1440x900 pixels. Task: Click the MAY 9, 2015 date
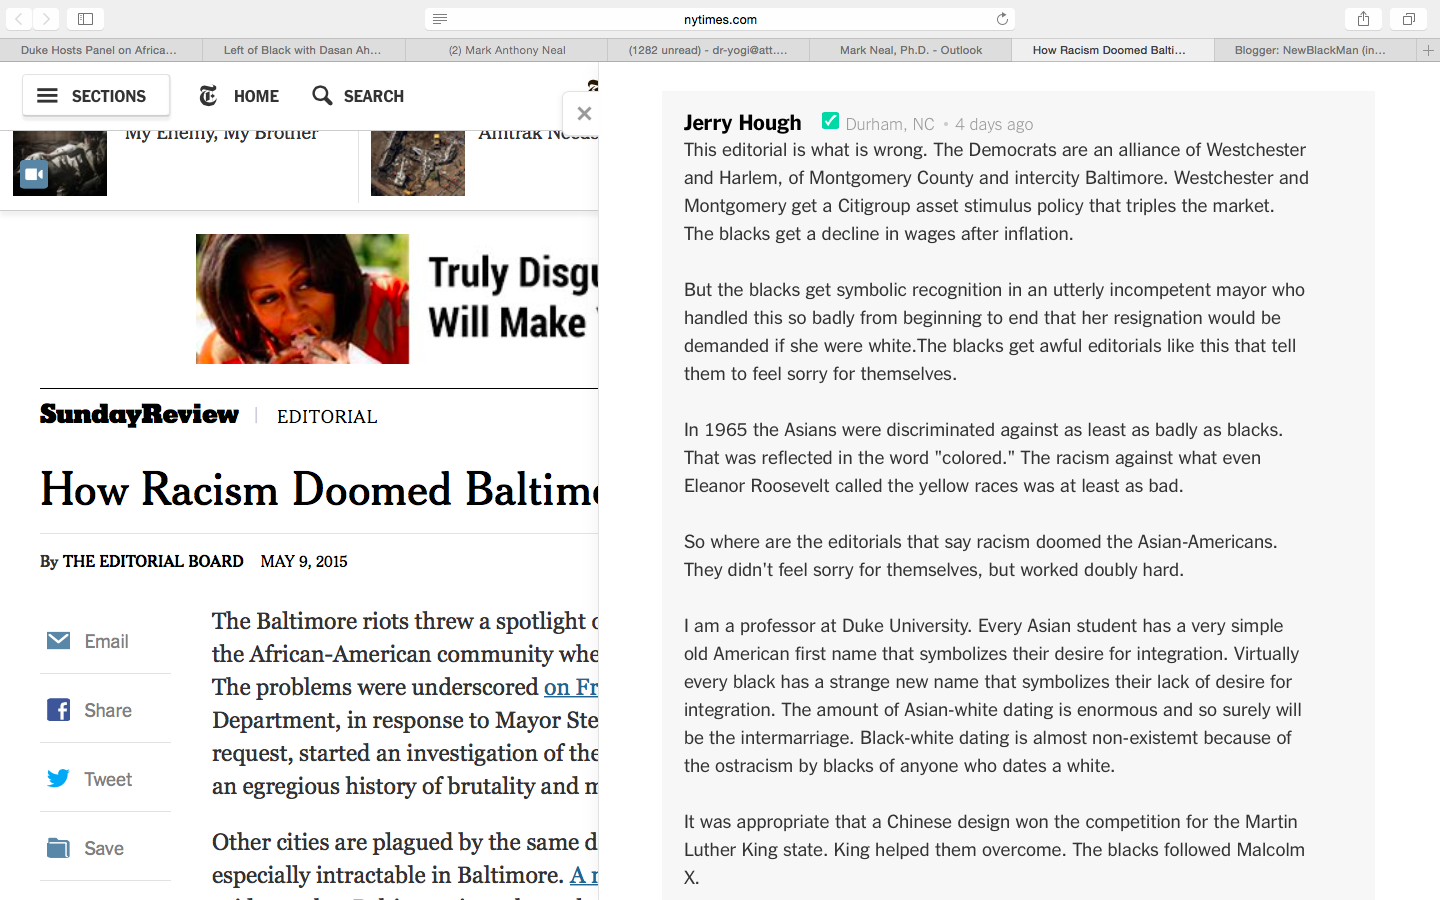pos(304,561)
